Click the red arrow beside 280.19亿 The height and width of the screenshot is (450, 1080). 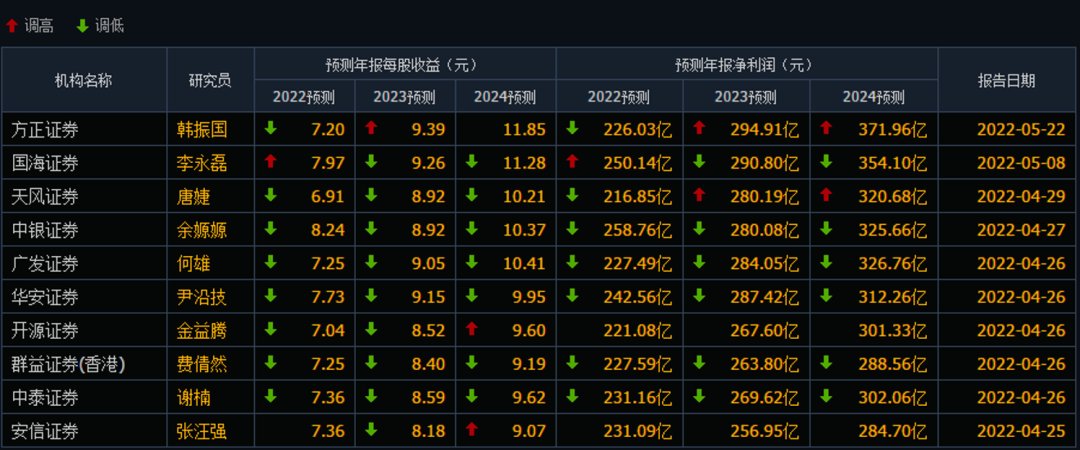(699, 196)
